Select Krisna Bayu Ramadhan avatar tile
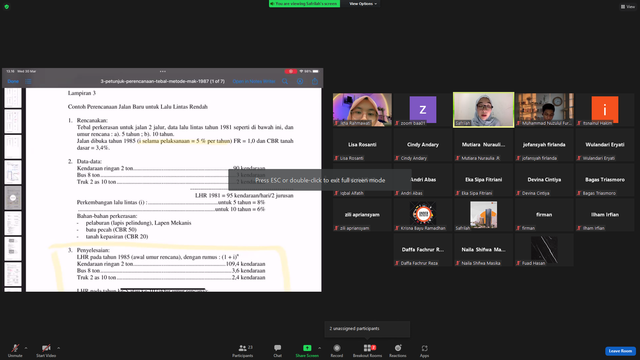The image size is (640, 360). pos(423,215)
